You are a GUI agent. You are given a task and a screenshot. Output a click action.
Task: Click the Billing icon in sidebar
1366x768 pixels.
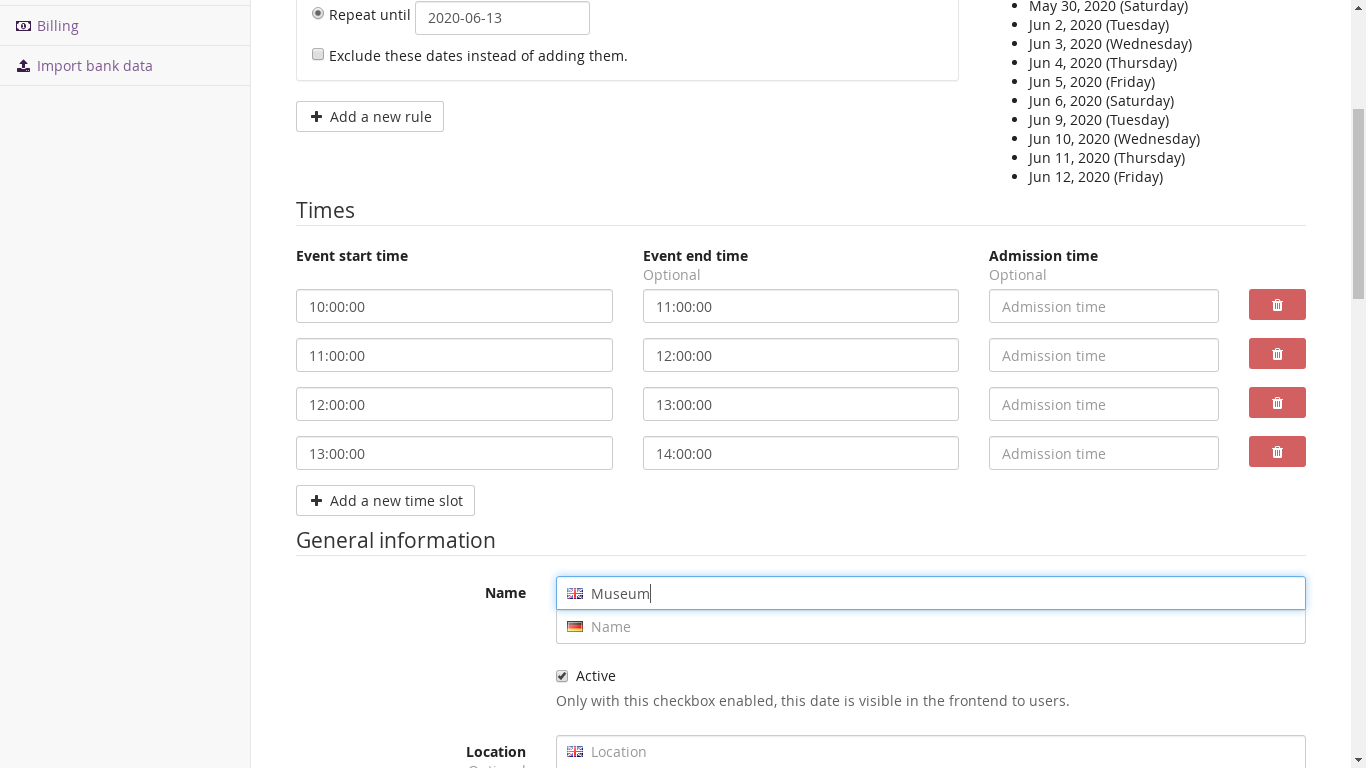23,26
